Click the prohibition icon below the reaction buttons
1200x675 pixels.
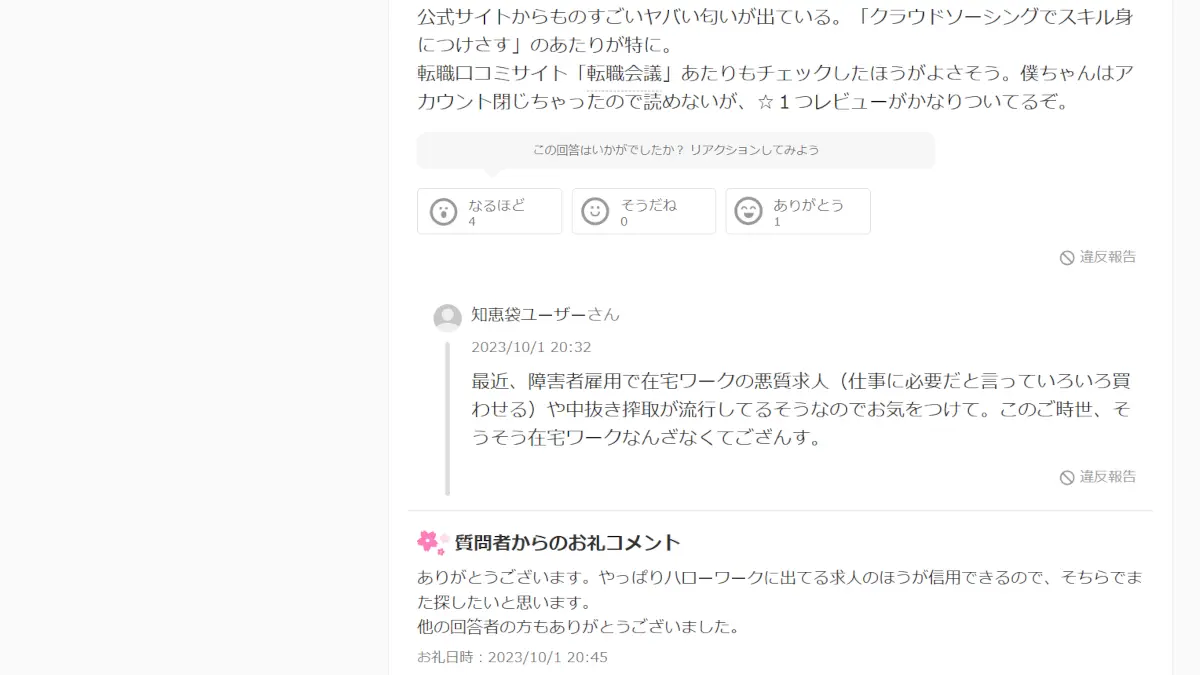click(1067, 258)
